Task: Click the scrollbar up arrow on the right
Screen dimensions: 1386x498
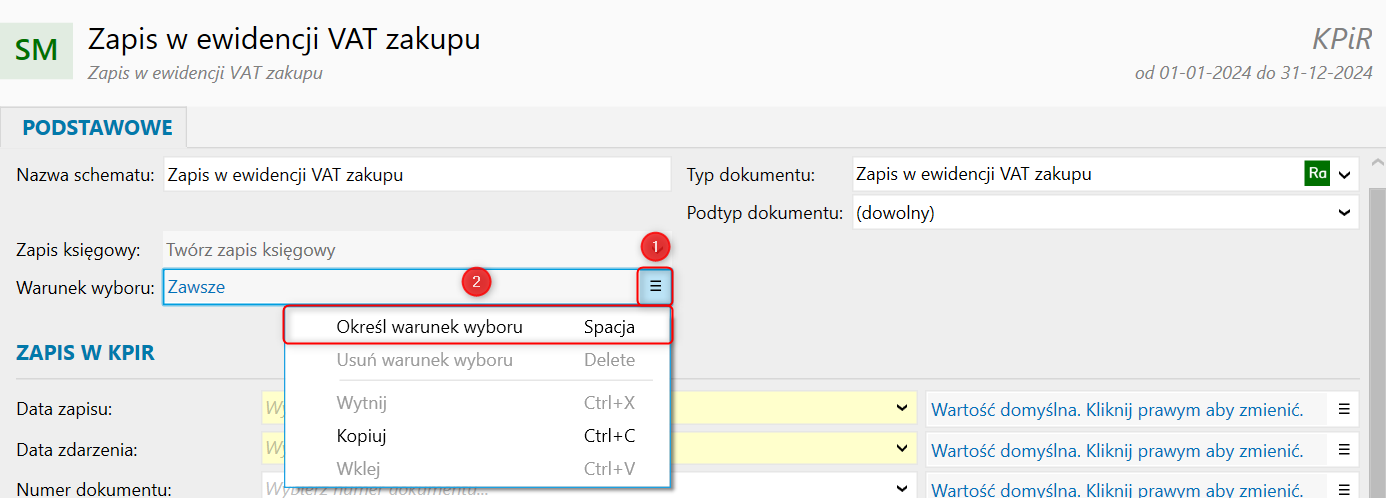Action: (1375, 163)
